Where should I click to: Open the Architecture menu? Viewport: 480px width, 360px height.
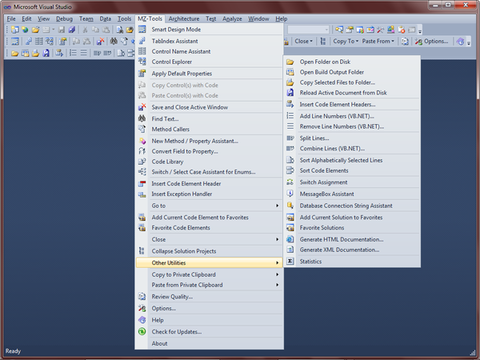click(x=184, y=19)
